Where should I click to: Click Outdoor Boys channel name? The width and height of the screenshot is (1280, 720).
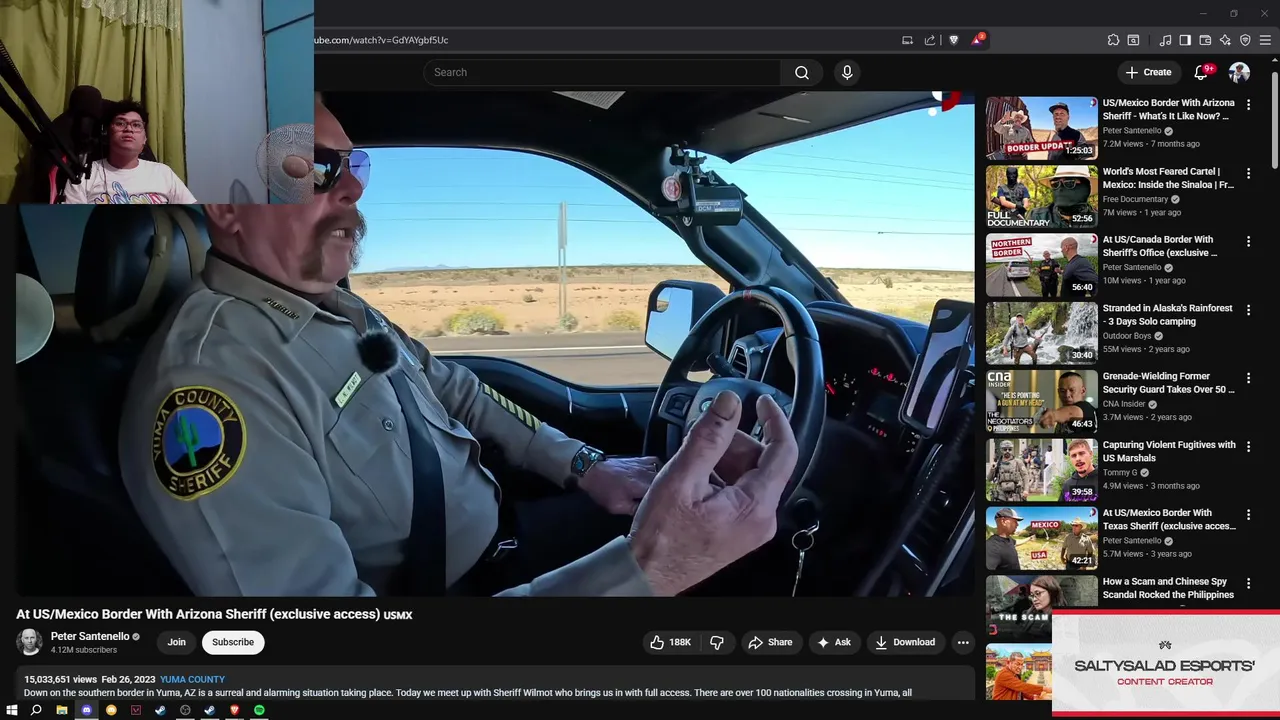pos(1127,336)
